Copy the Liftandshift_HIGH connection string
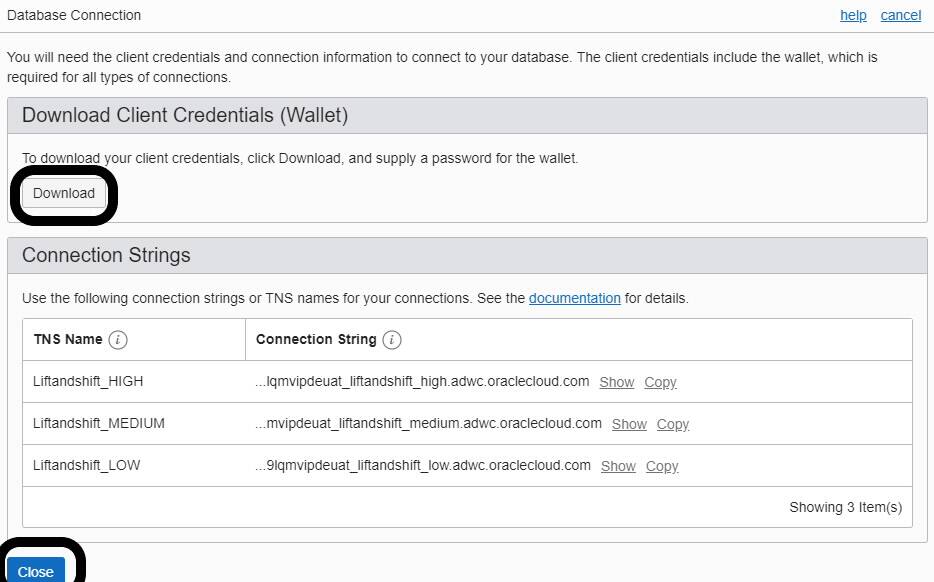 click(x=660, y=382)
